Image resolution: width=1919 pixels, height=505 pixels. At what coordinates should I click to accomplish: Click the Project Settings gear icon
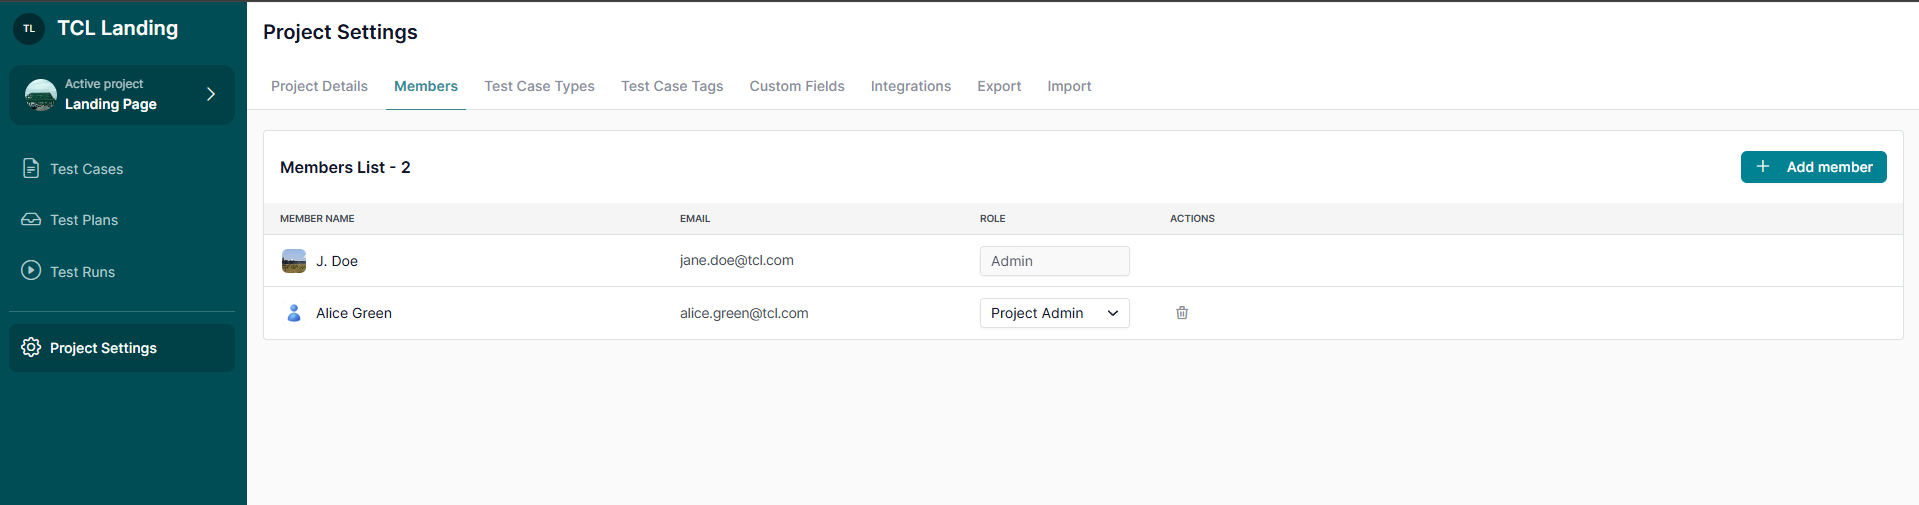pyautogui.click(x=31, y=347)
